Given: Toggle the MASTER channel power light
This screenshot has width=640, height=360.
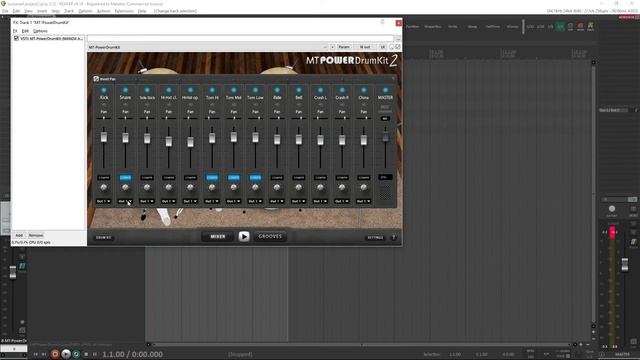Looking at the screenshot, I should click(x=385, y=90).
